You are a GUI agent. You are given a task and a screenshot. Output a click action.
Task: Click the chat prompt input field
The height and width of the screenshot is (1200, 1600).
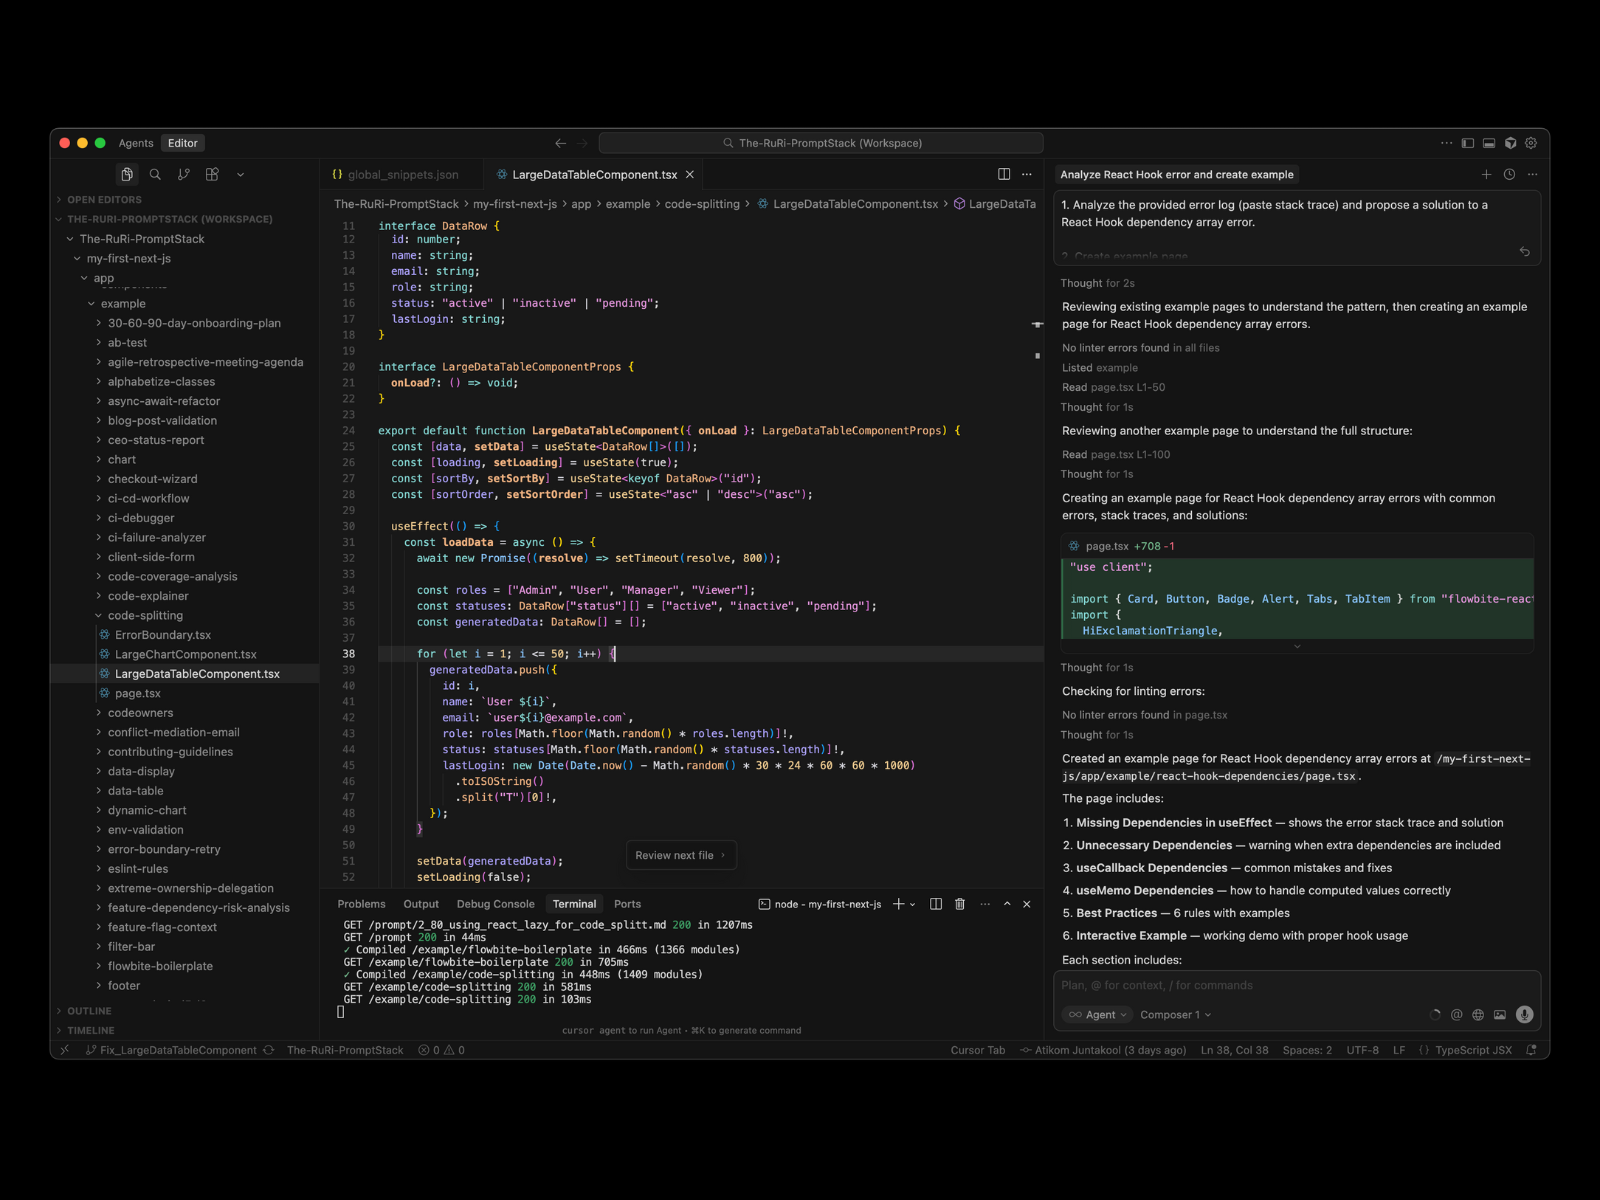click(1297, 985)
